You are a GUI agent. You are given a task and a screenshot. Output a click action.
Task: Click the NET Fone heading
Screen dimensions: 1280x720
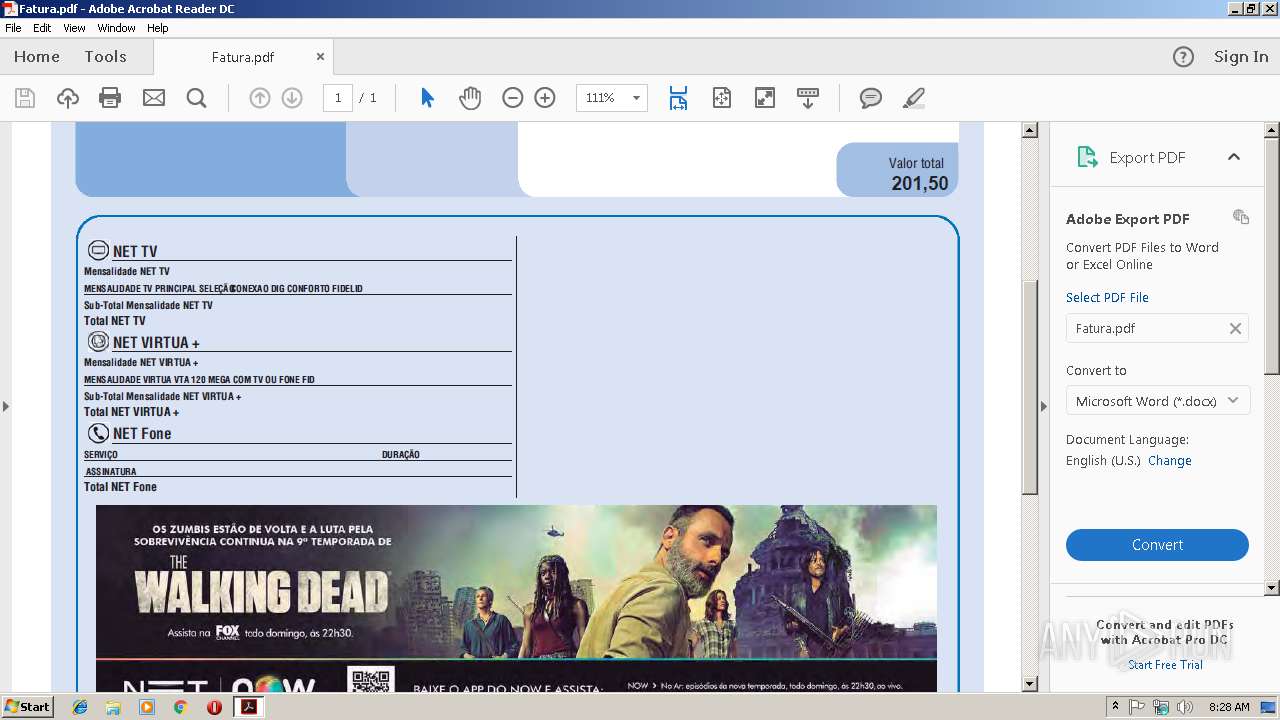click(x=142, y=433)
